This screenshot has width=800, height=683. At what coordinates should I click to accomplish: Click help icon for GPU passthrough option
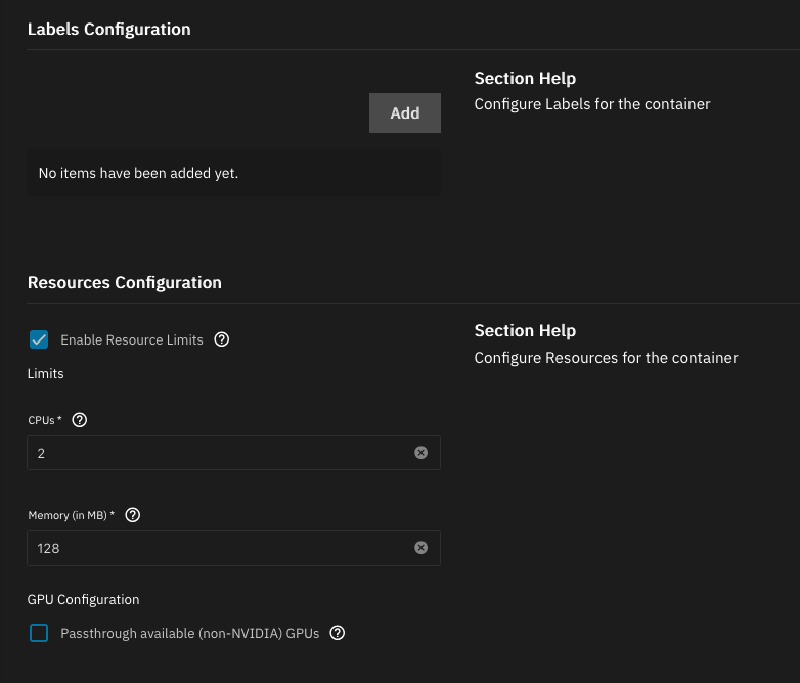coord(337,633)
